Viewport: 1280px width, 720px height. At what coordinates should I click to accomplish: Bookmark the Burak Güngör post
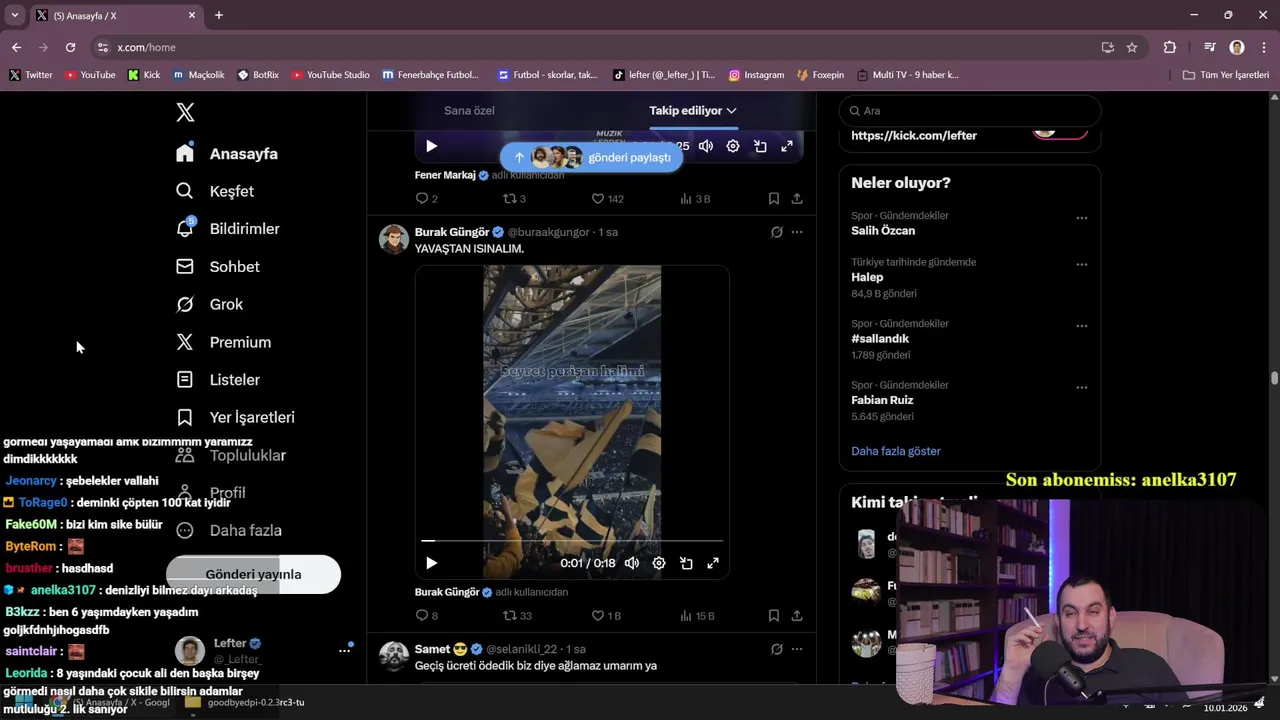click(x=773, y=616)
